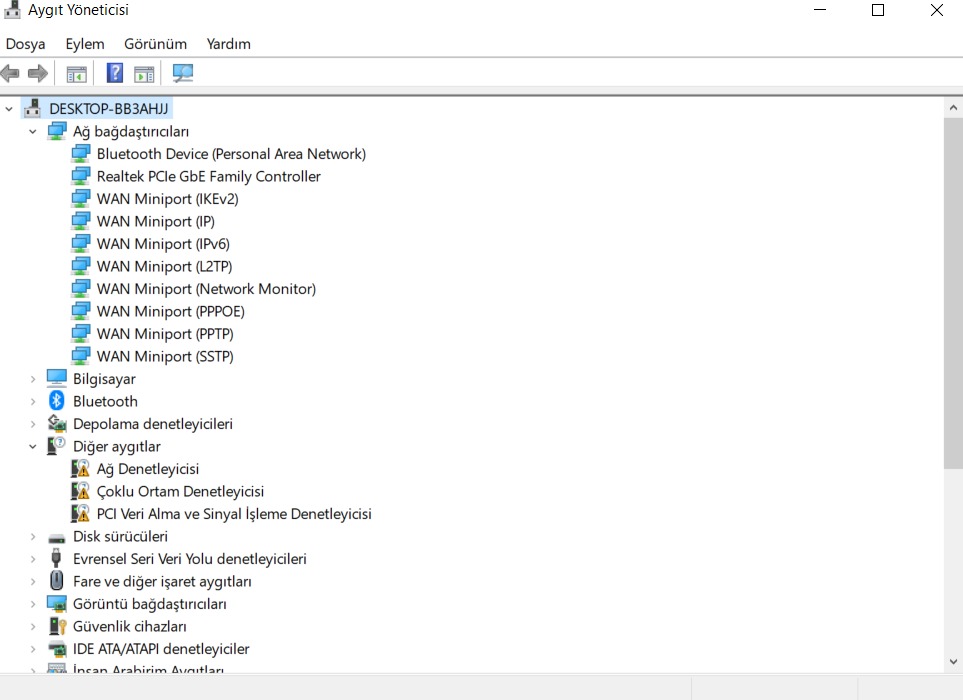
Task: Select WAN Miniport (PPPOE)
Action: tap(170, 311)
